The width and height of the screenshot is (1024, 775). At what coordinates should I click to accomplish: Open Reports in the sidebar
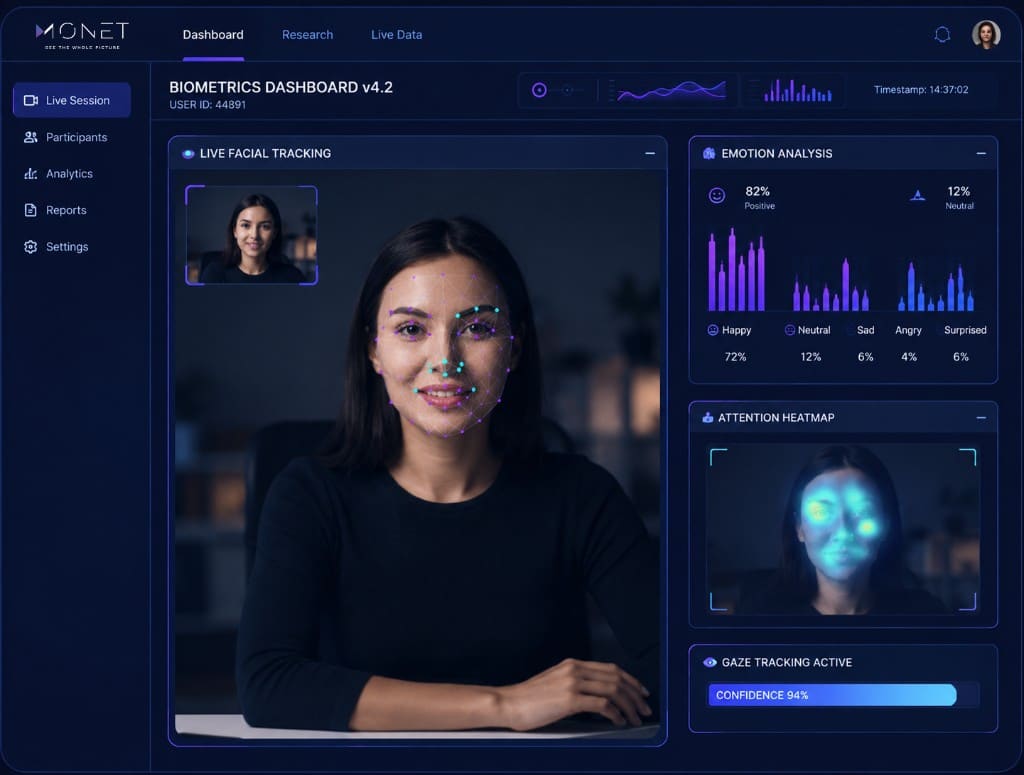tap(72, 210)
